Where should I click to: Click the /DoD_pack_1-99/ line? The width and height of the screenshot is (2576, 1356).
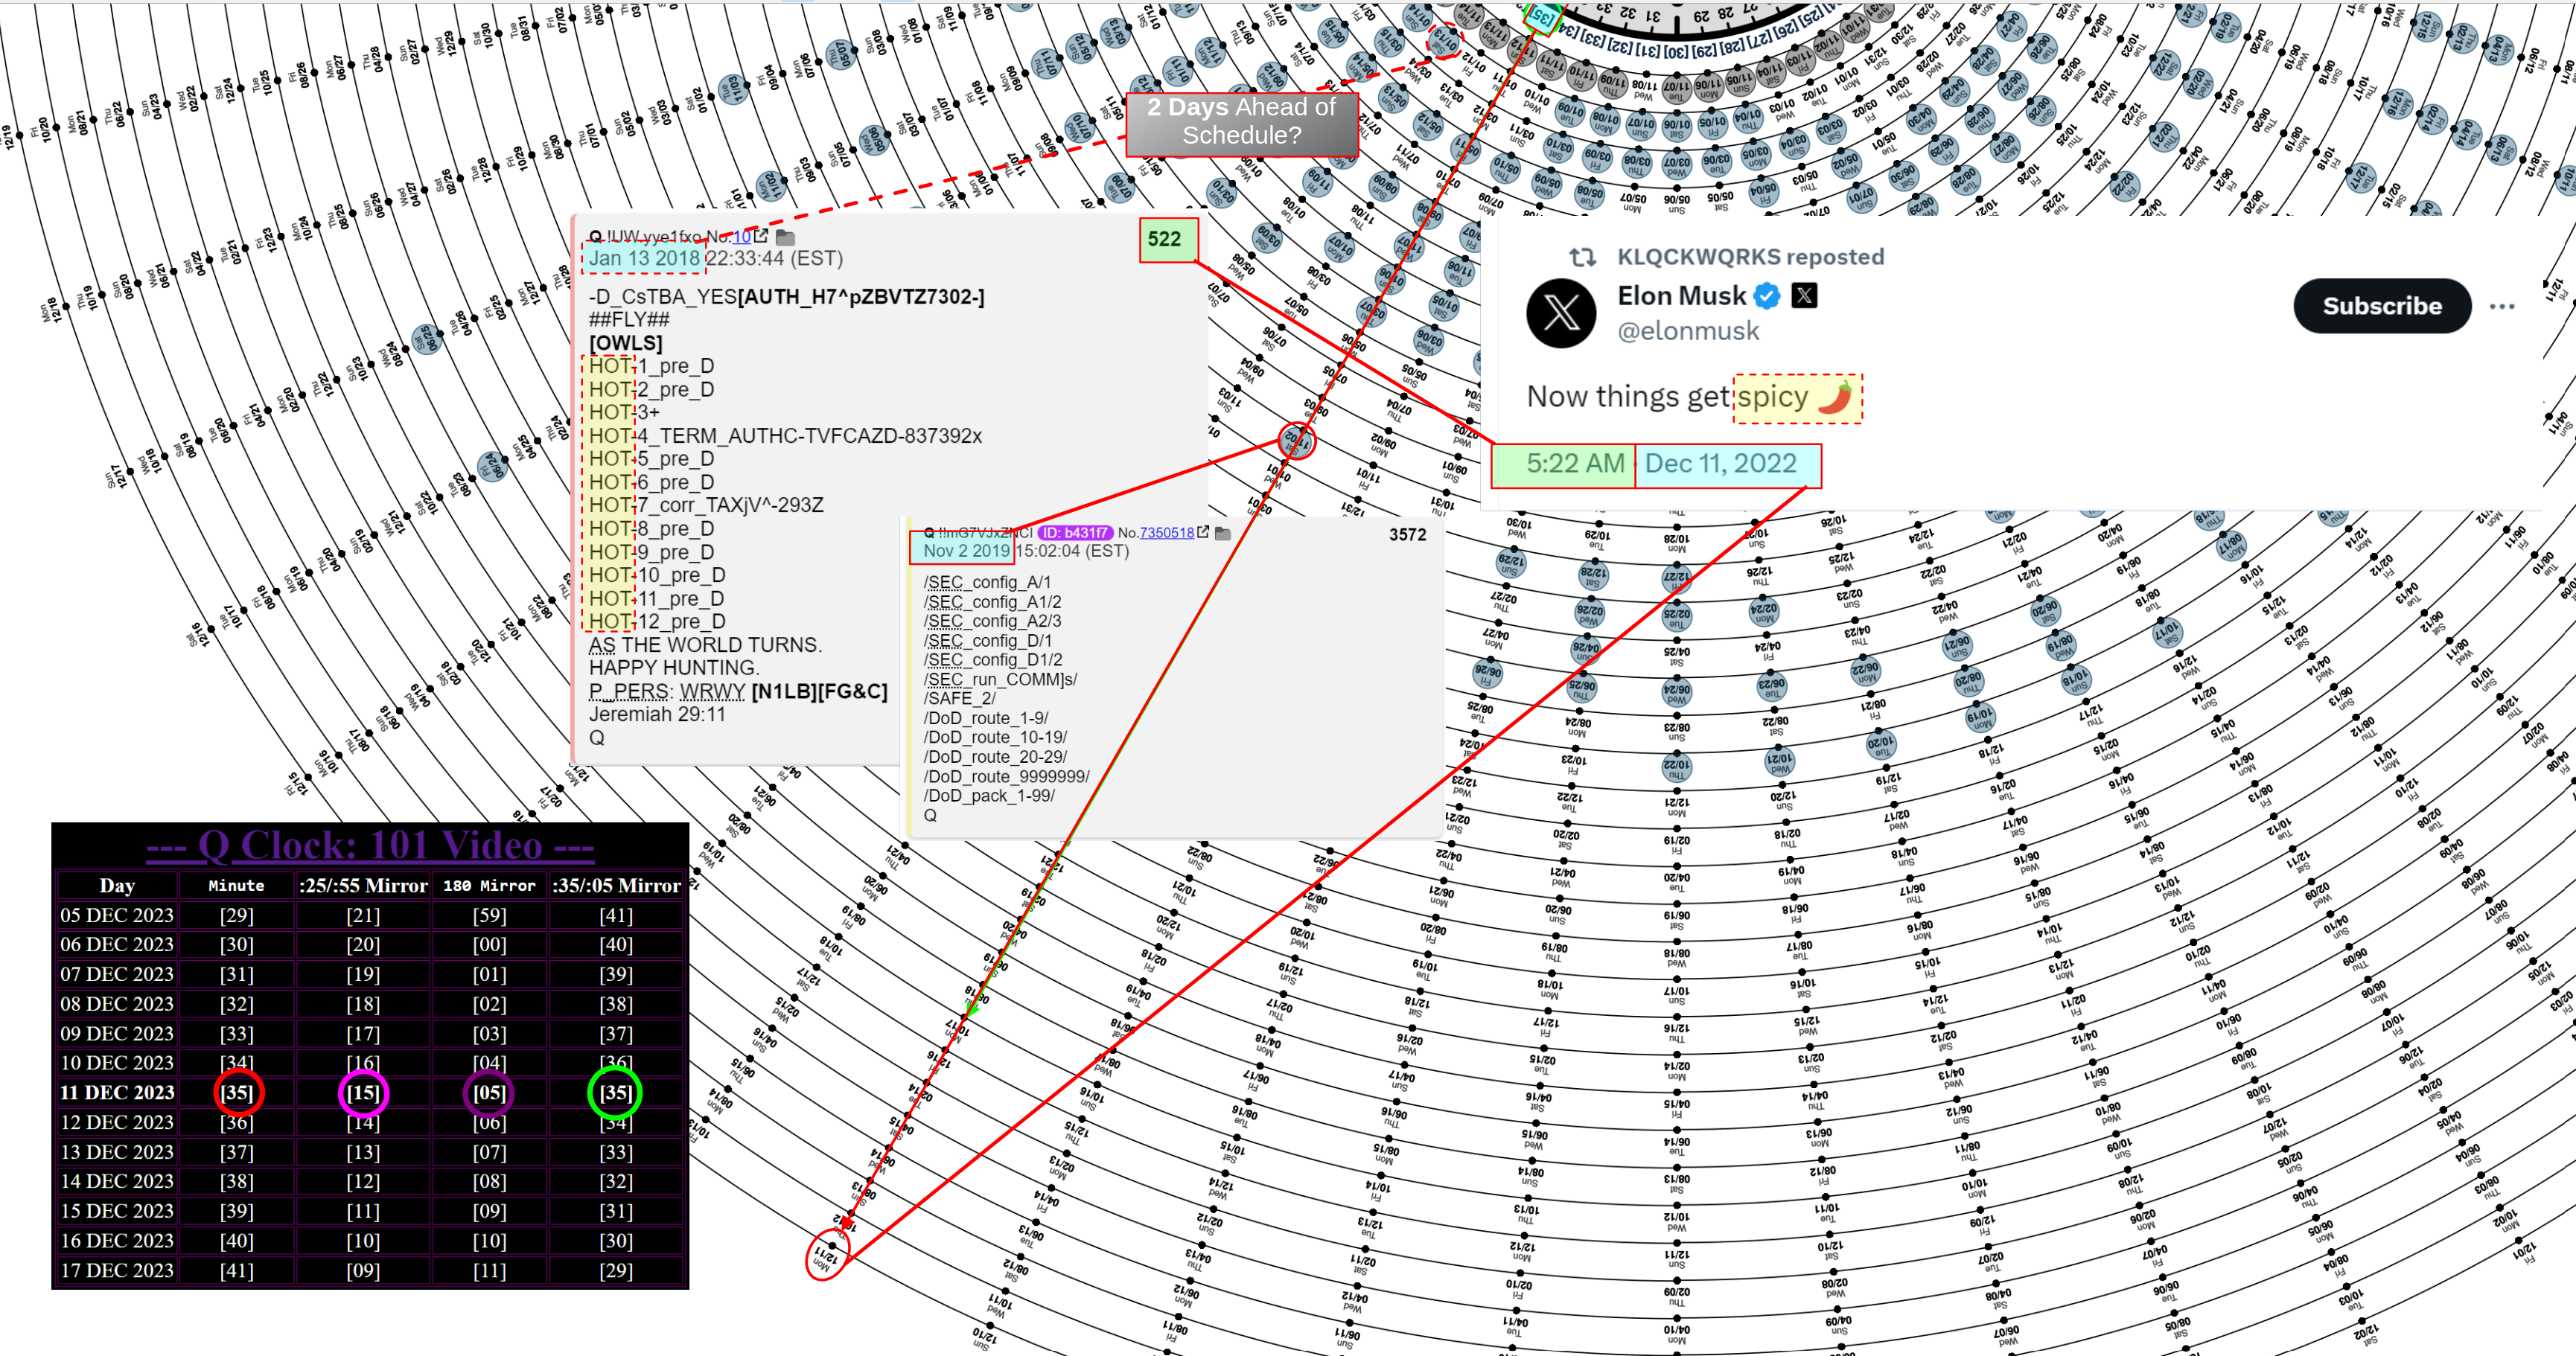pos(989,796)
